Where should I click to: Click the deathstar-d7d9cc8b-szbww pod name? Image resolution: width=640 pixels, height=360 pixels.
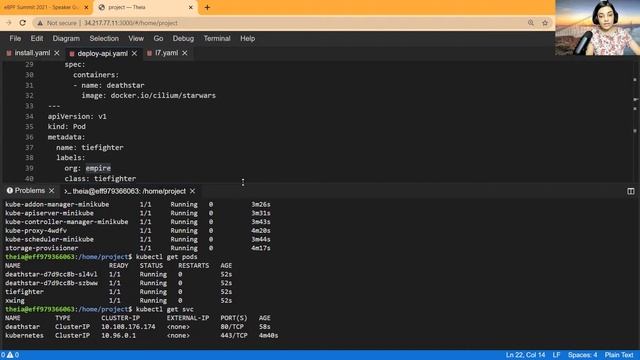point(51,283)
